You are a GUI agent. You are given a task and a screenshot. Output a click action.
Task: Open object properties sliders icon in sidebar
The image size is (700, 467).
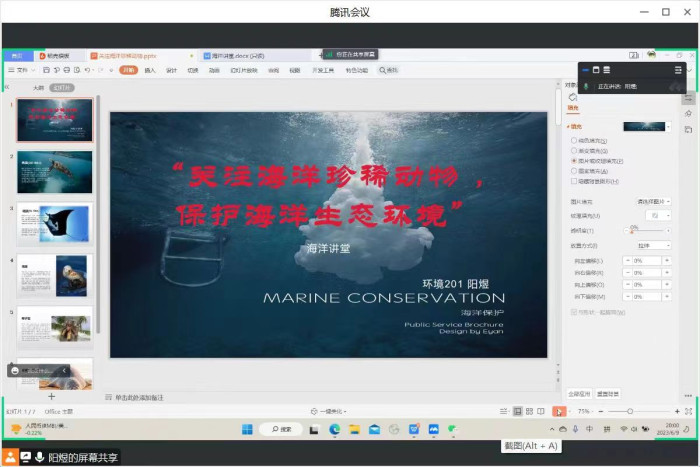688,98
